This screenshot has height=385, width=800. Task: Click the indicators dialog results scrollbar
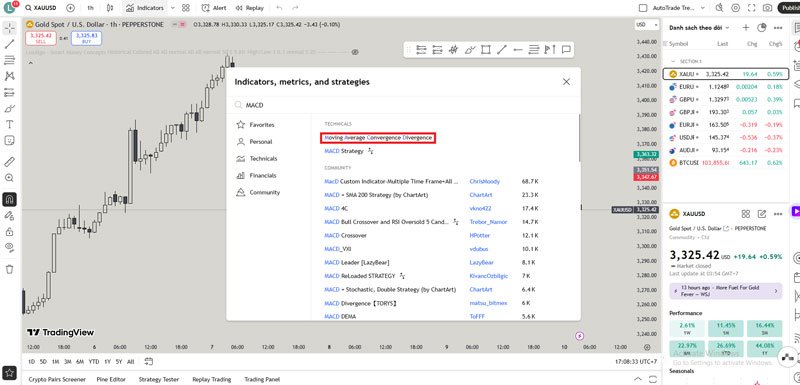click(579, 138)
